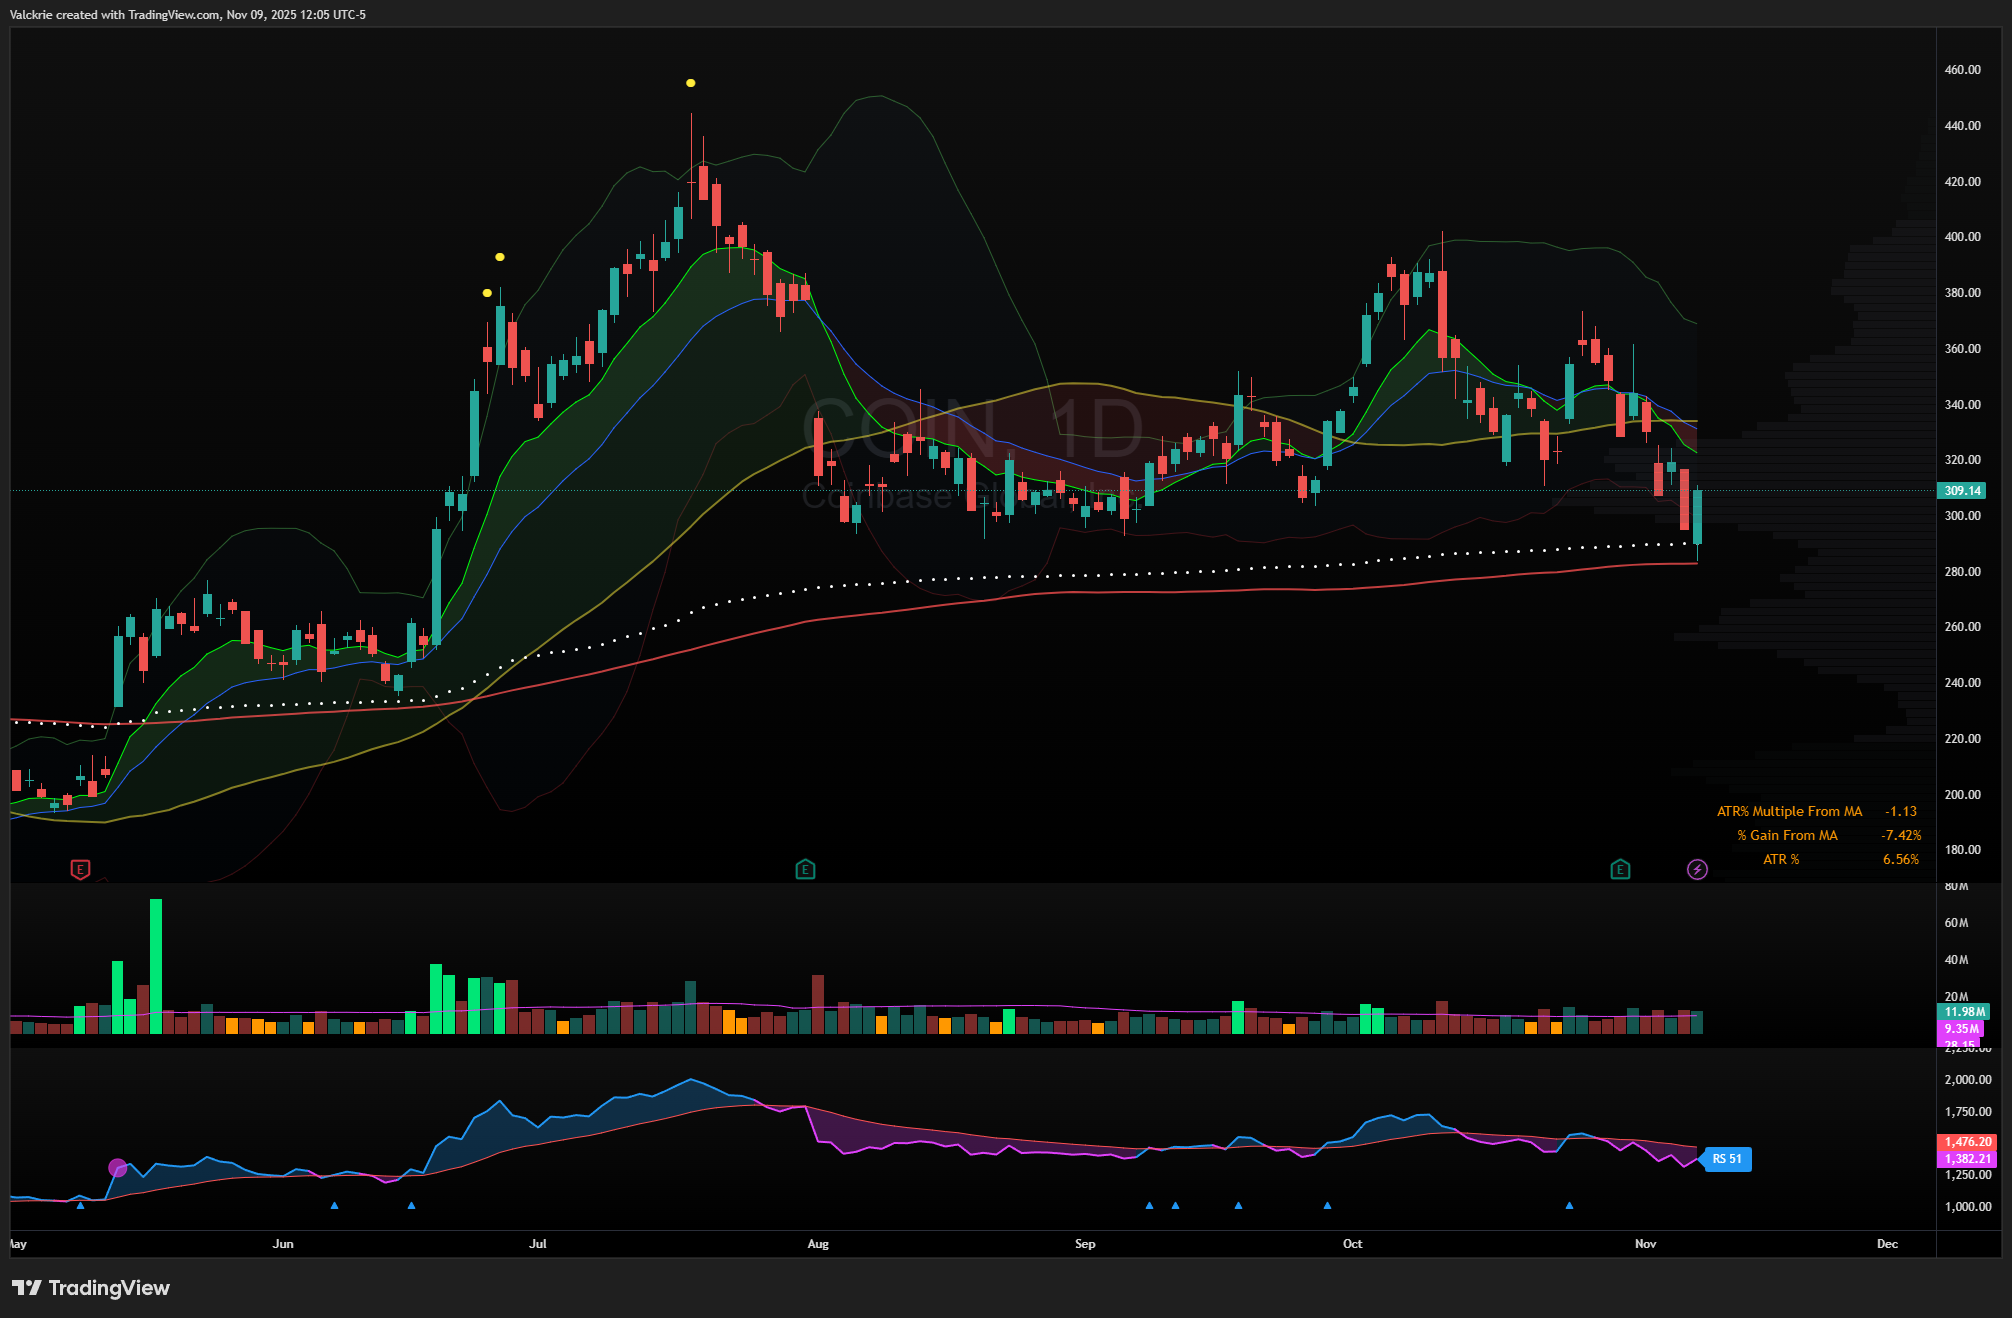2012x1318 pixels.
Task: Select the 309.14 current price label
Action: [1962, 491]
